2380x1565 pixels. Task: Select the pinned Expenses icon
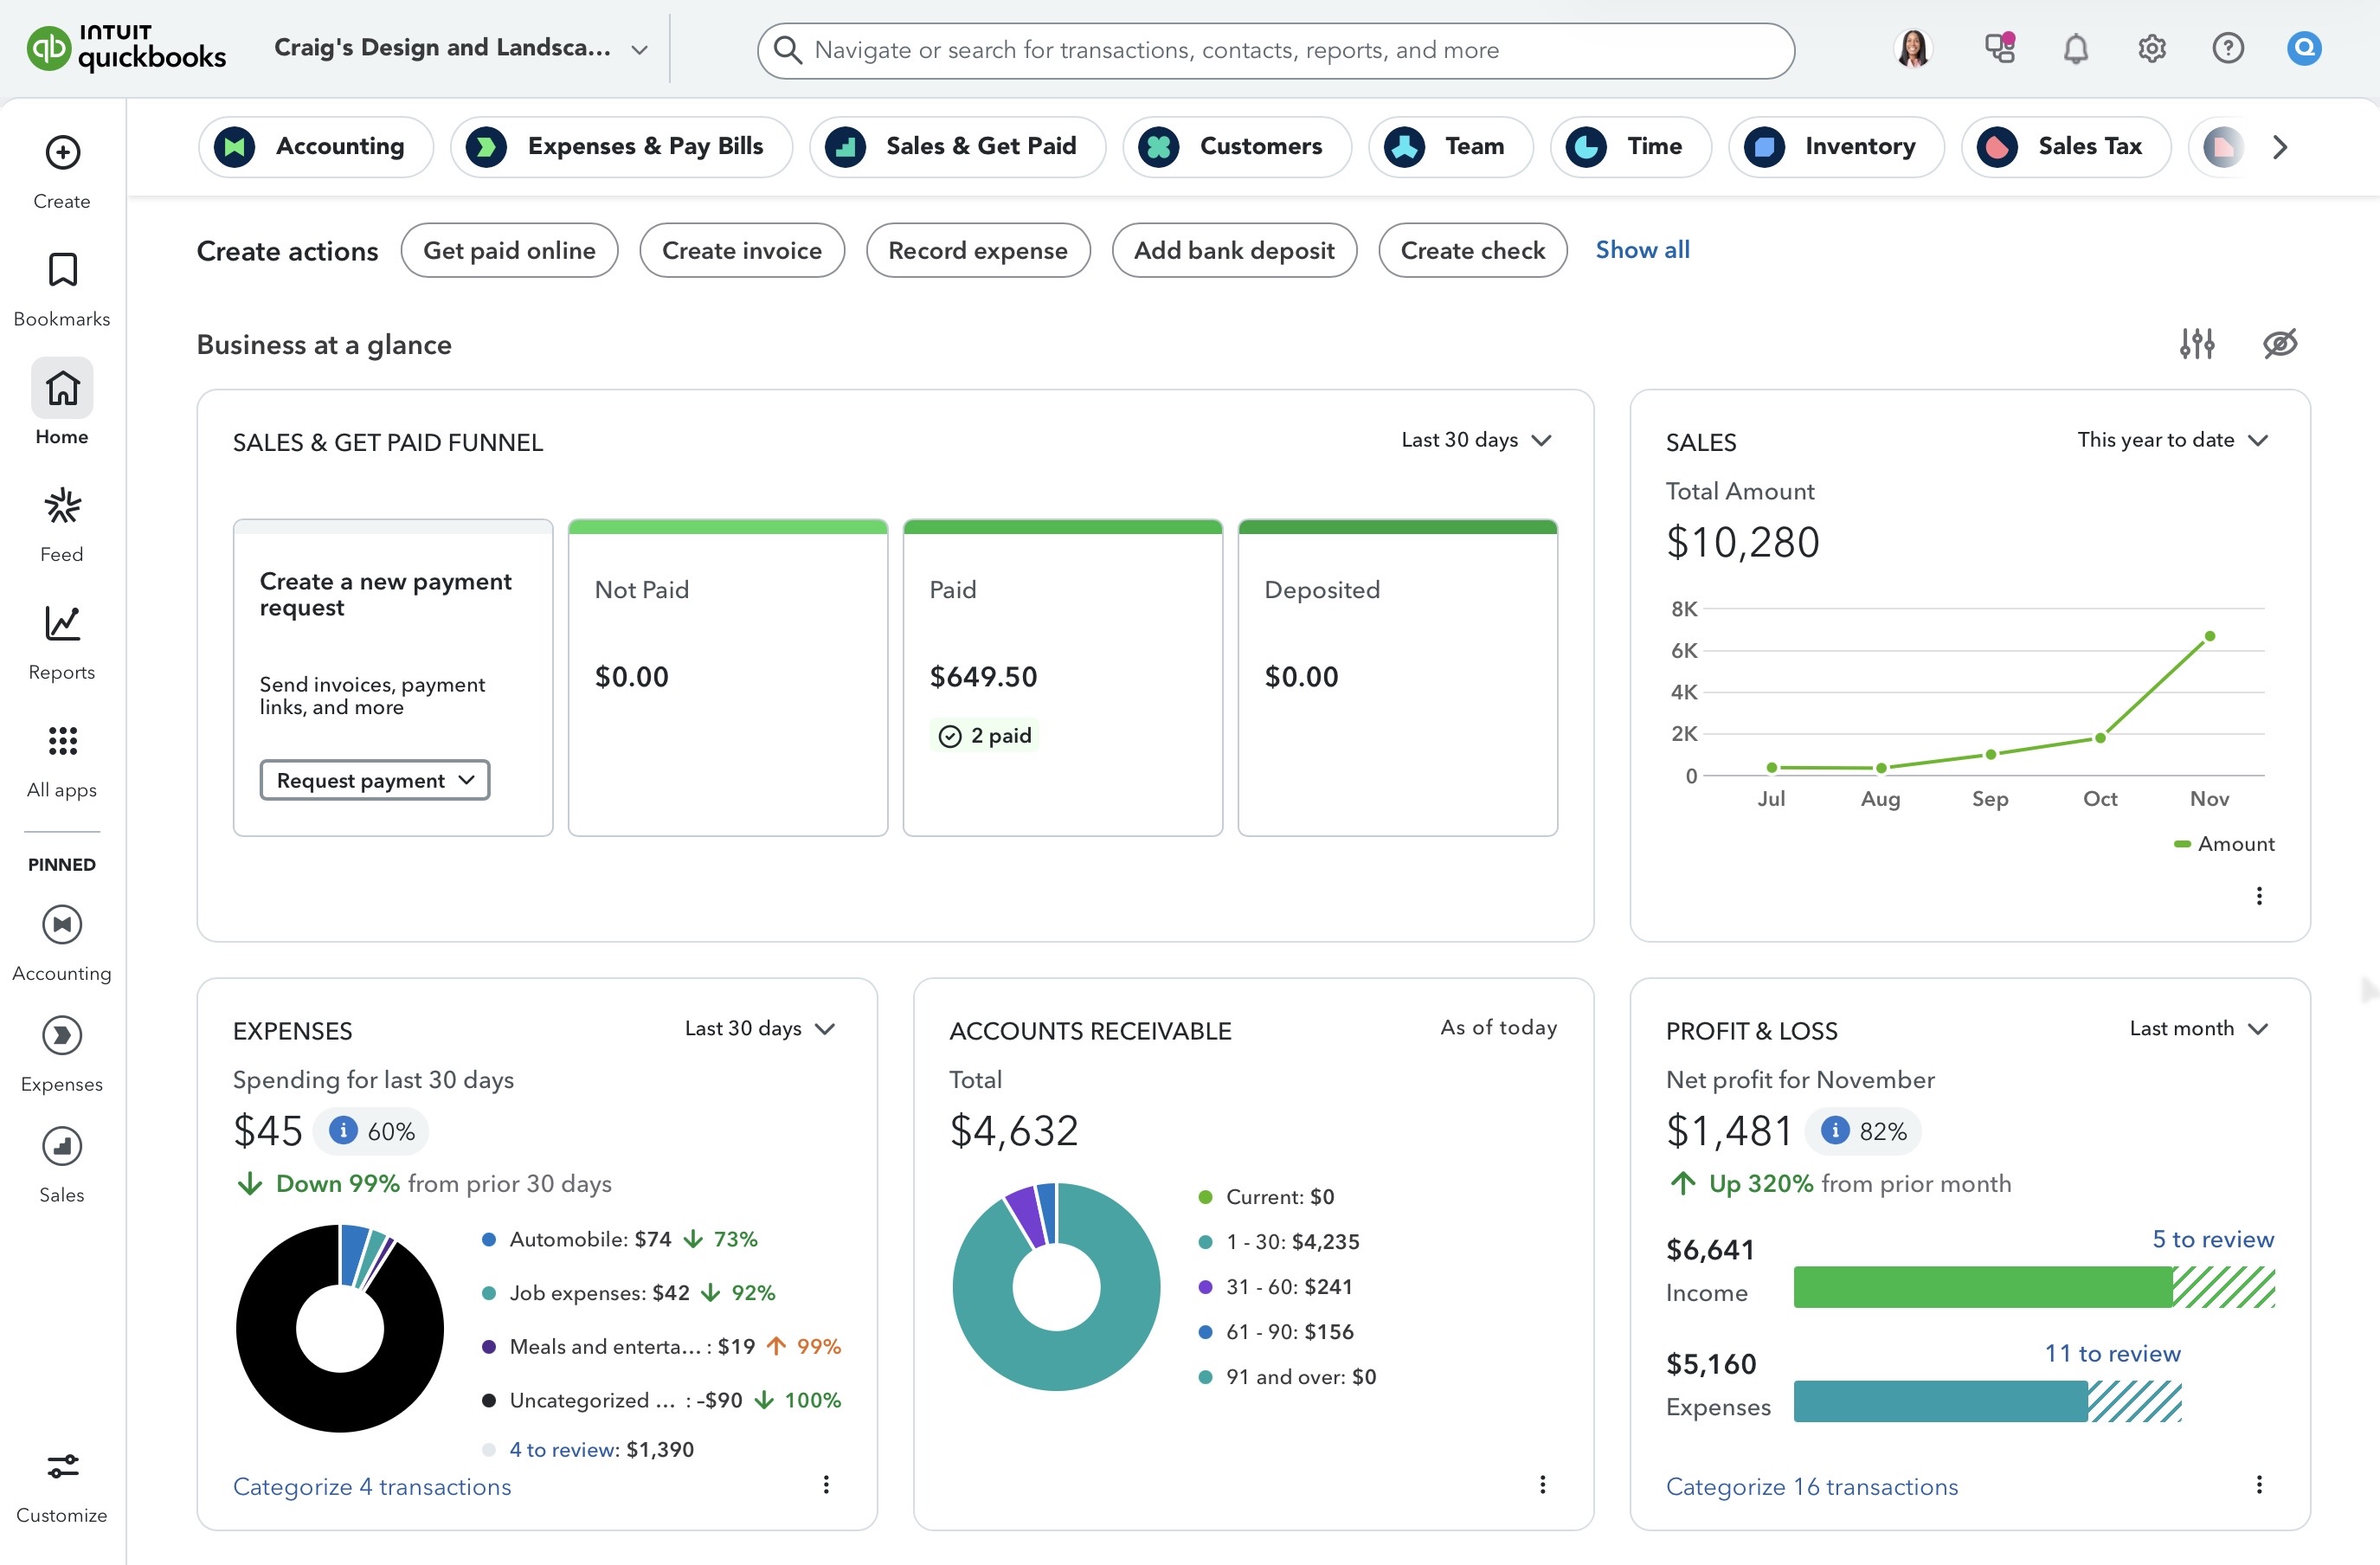pyautogui.click(x=61, y=1036)
